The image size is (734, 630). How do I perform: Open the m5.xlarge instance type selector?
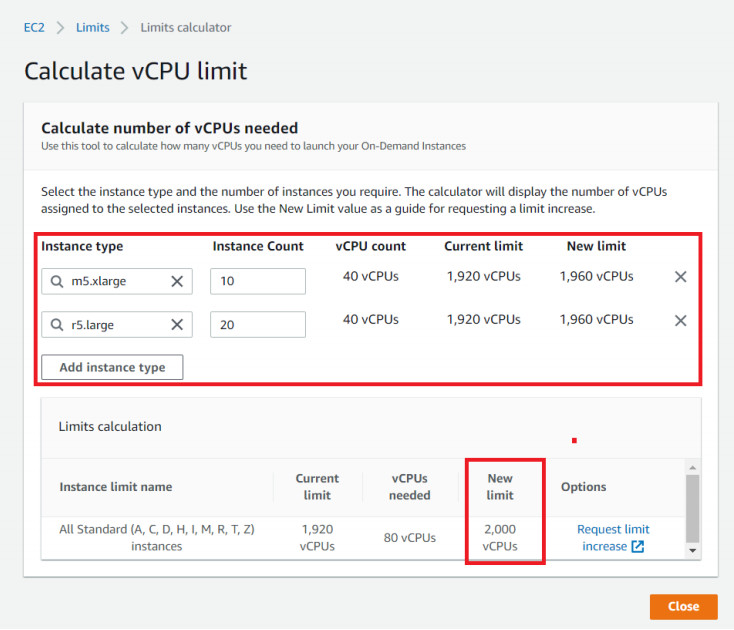(117, 281)
